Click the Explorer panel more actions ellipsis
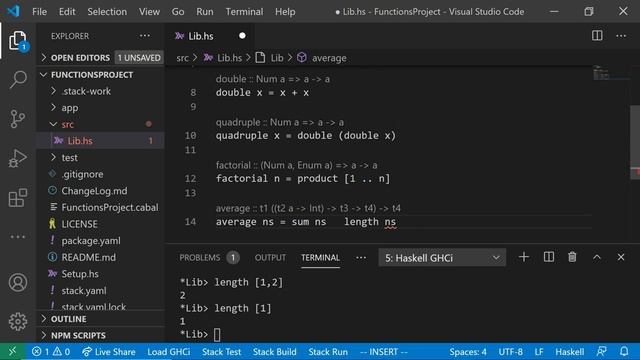 tap(144, 36)
